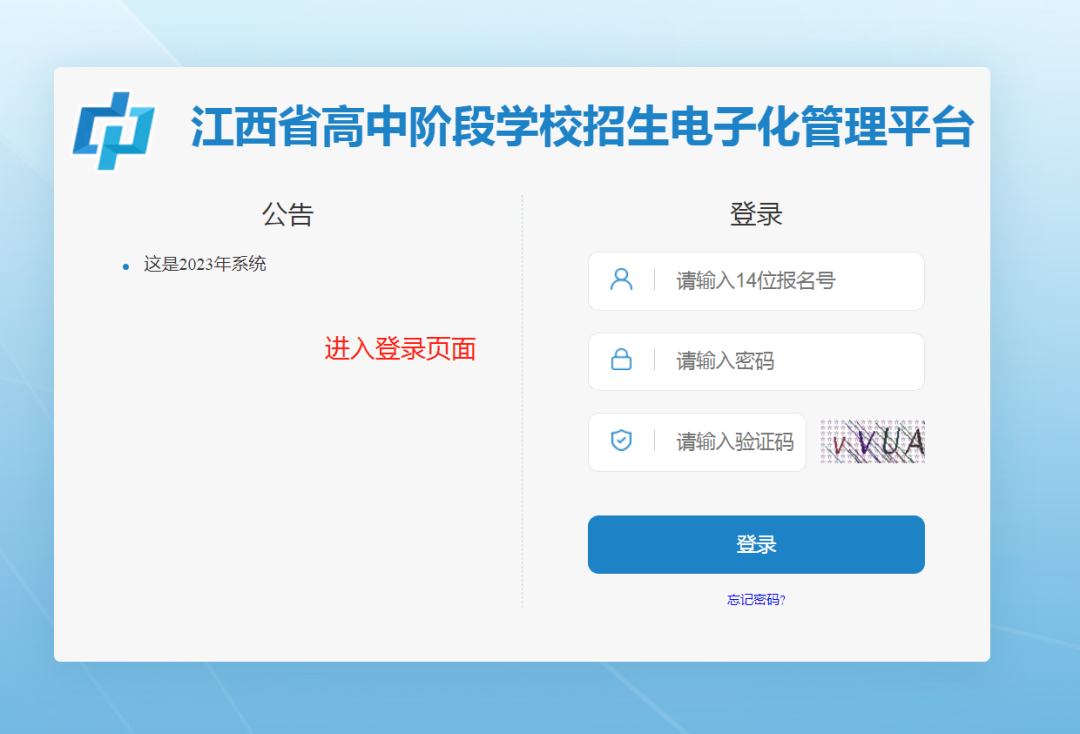This screenshot has height=734, width=1080.
Task: Click the 江西省高中阶段学校招生电子化管理平台 title
Action: 582,128
